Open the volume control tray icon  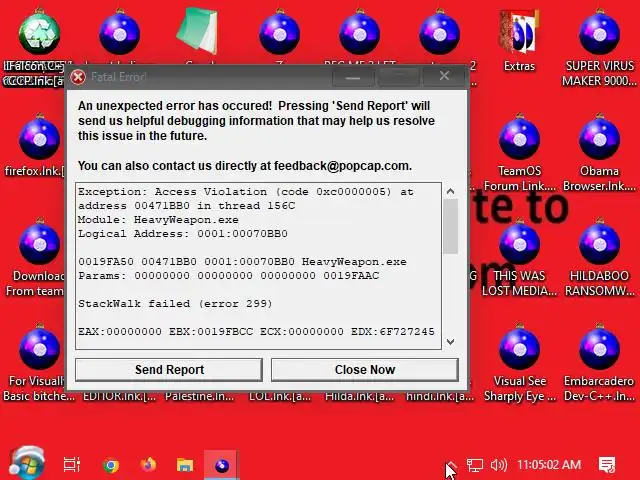click(x=498, y=465)
